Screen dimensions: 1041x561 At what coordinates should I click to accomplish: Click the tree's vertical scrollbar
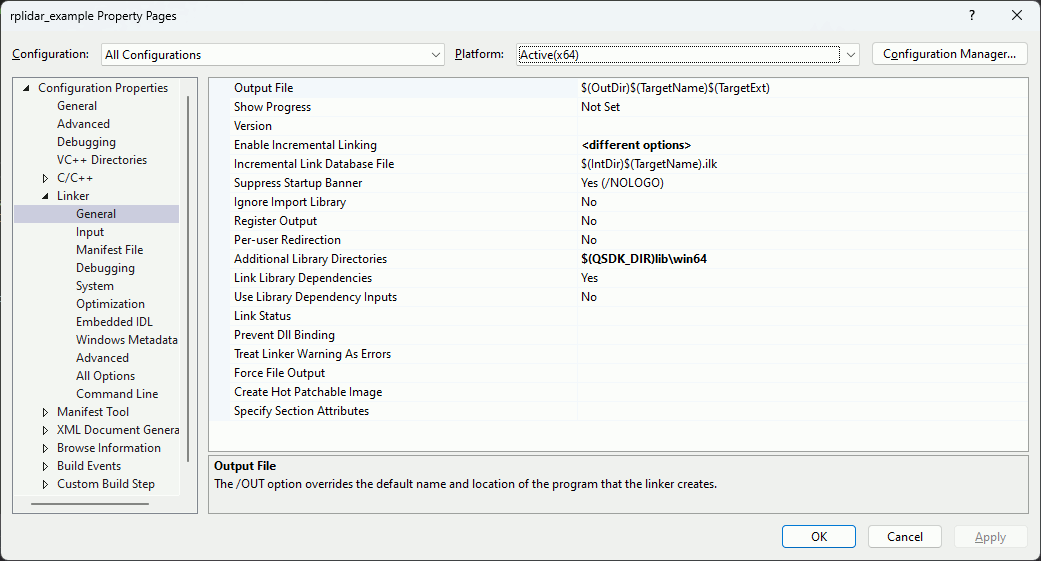click(189, 279)
